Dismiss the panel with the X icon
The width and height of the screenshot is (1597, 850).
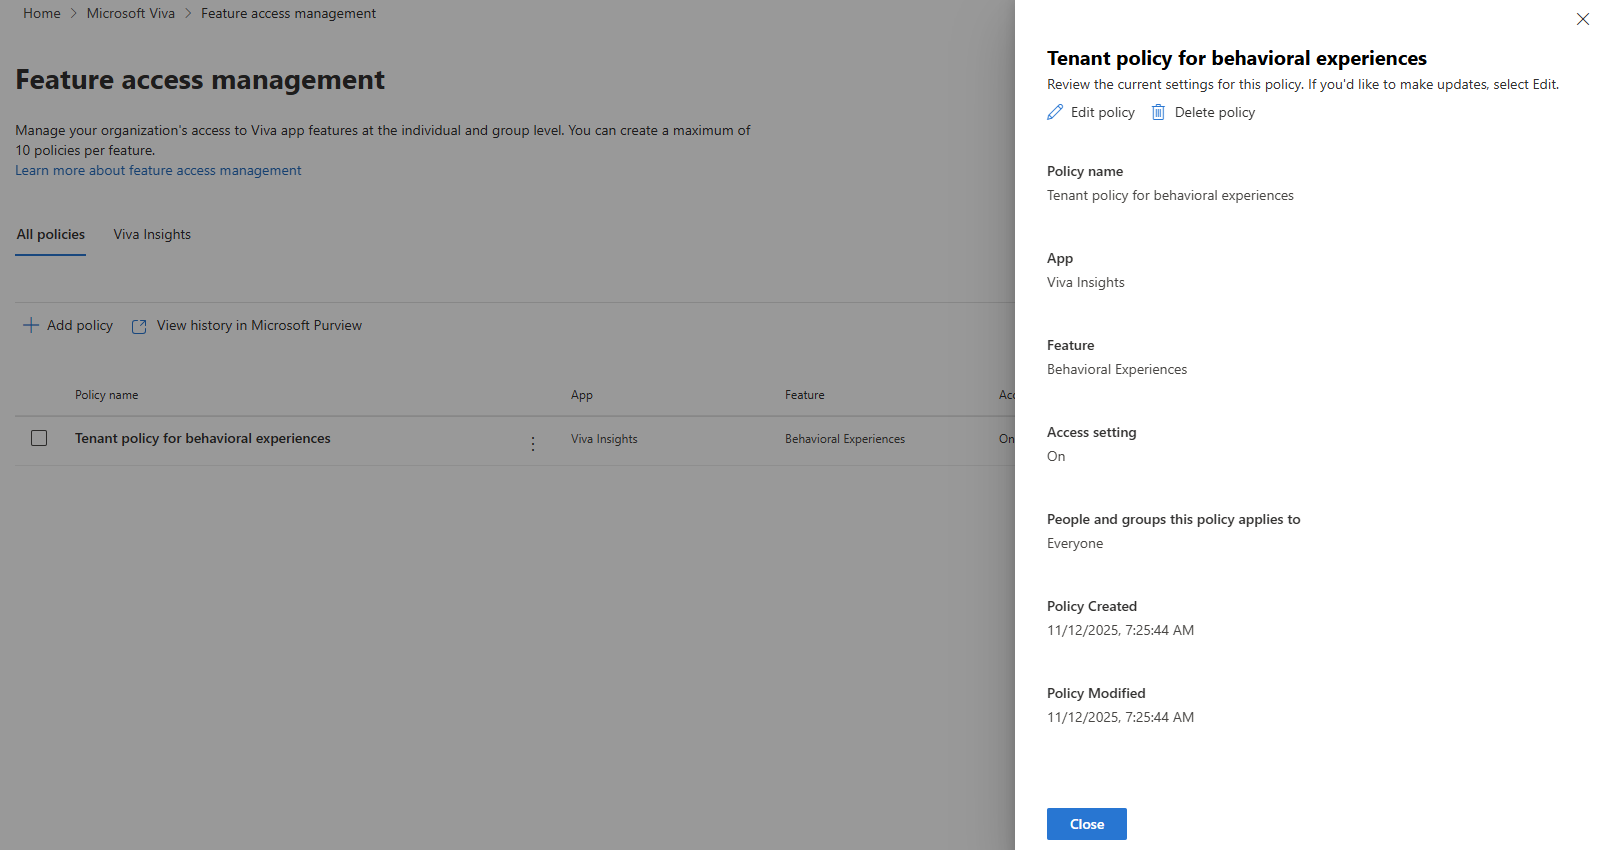[1582, 19]
